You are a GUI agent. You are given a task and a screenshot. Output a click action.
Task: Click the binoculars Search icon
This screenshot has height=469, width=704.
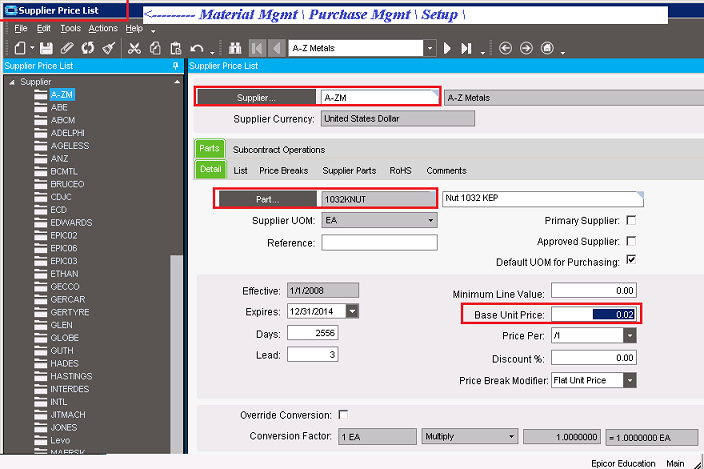click(235, 48)
